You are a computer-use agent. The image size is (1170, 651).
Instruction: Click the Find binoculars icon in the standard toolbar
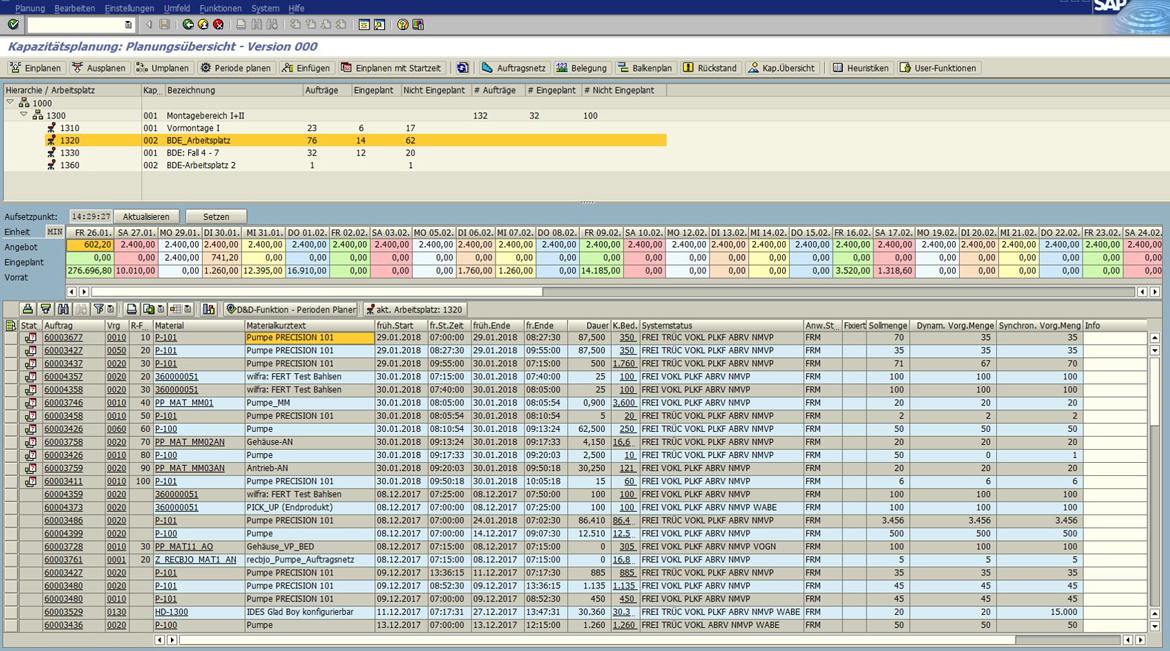(257, 25)
